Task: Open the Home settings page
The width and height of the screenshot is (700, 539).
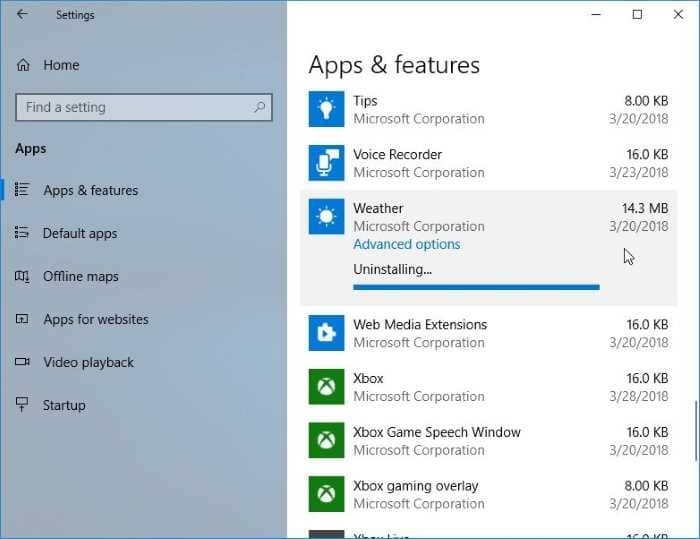Action: pos(60,65)
